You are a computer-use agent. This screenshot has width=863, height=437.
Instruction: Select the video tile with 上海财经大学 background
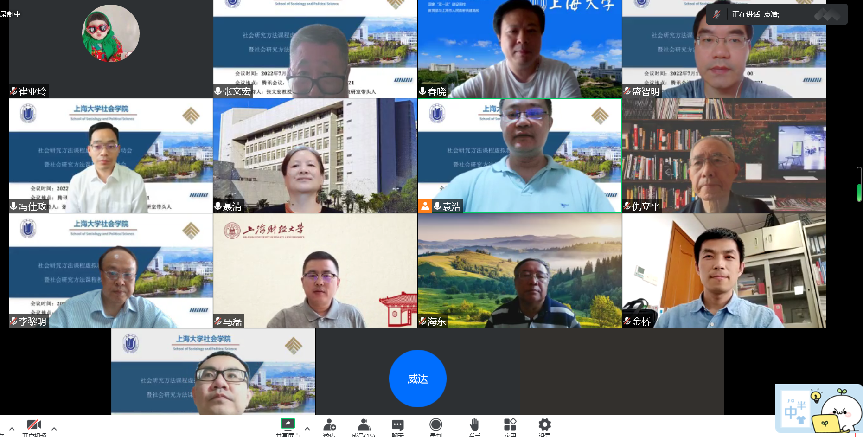(315, 271)
